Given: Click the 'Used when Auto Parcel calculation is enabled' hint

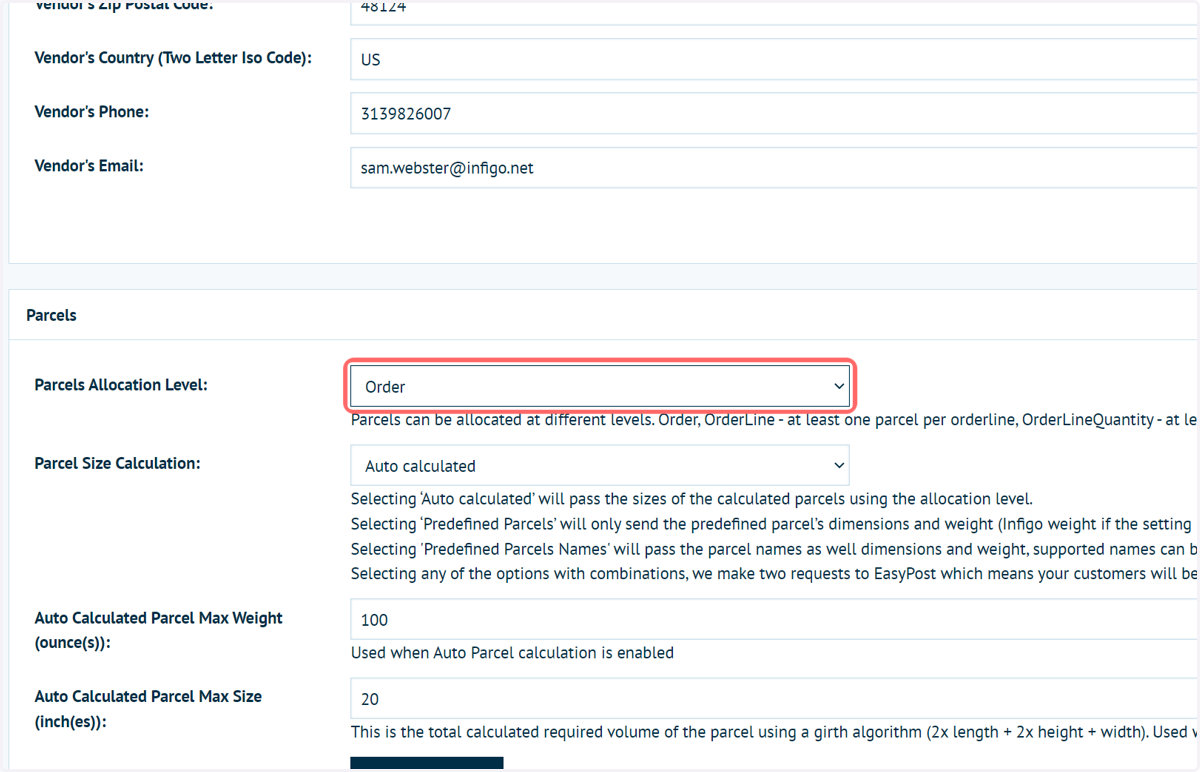Looking at the screenshot, I should pyautogui.click(x=512, y=653).
